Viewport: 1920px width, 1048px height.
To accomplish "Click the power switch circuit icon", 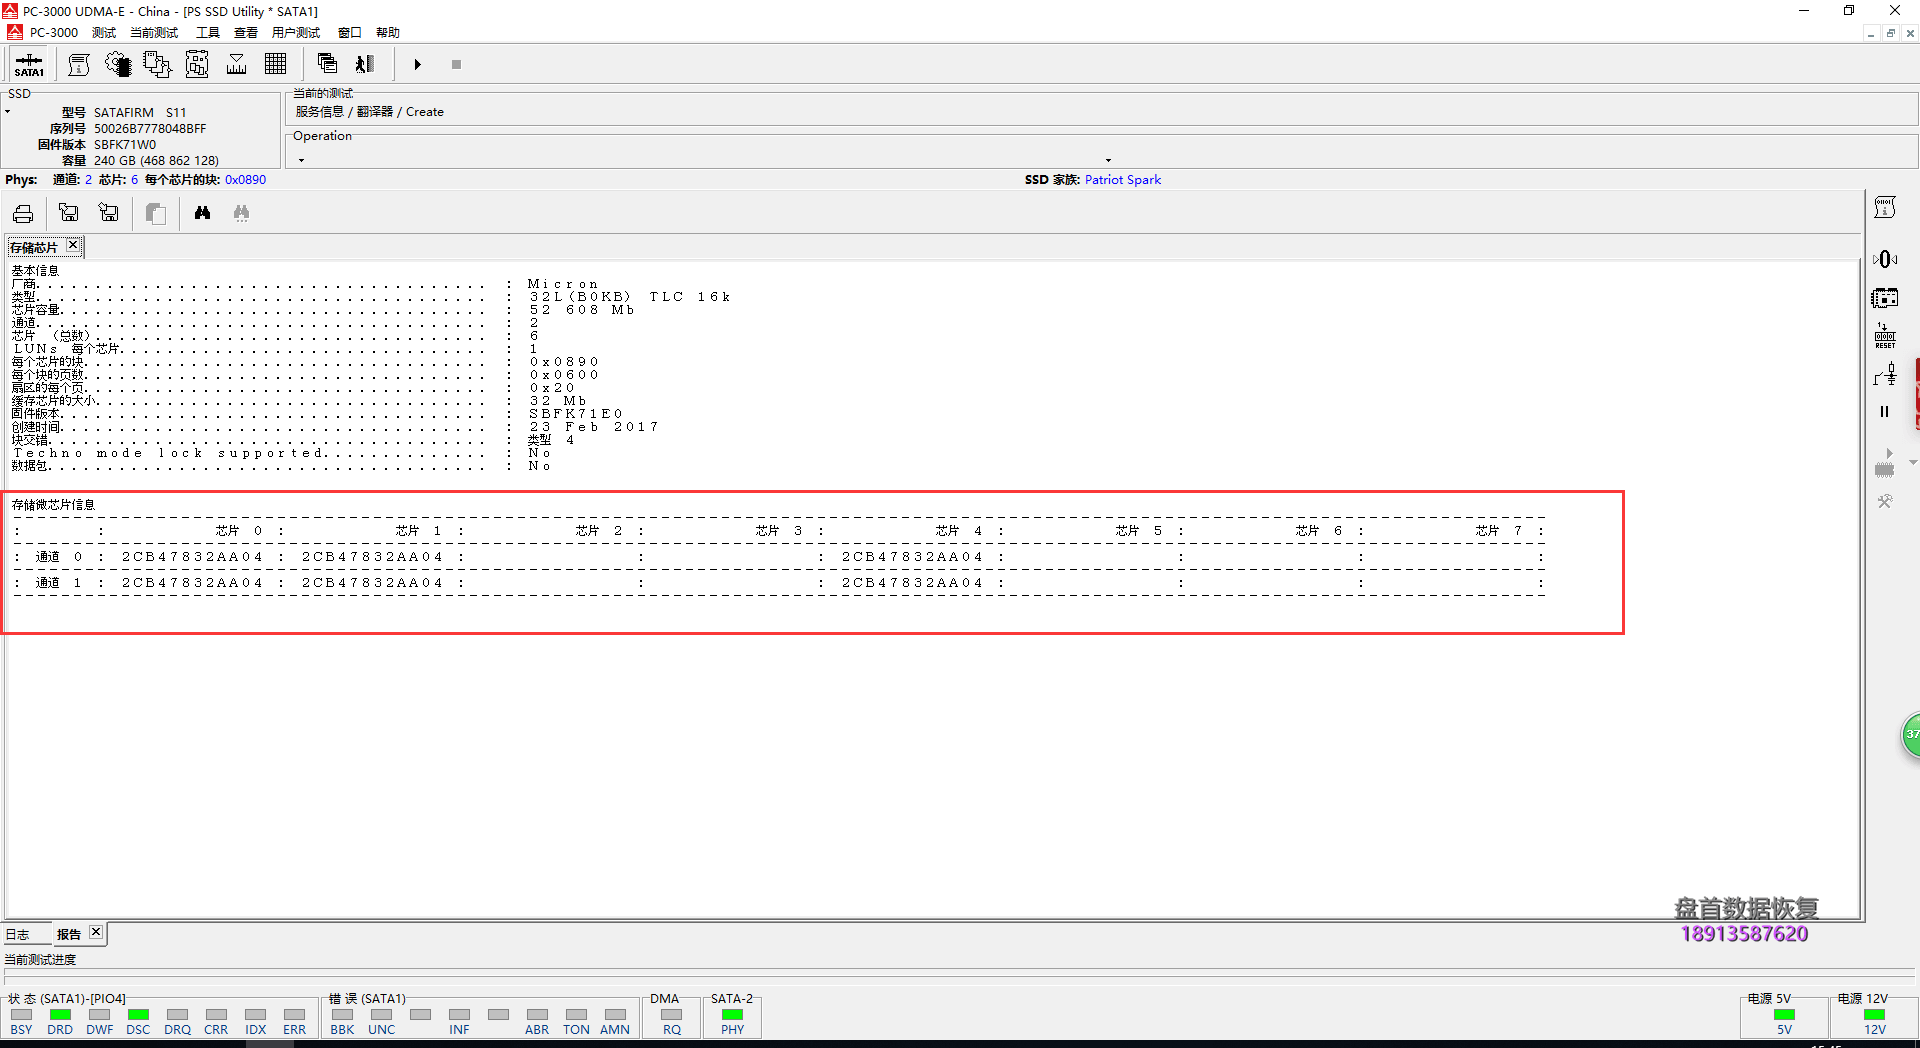I will (1885, 375).
